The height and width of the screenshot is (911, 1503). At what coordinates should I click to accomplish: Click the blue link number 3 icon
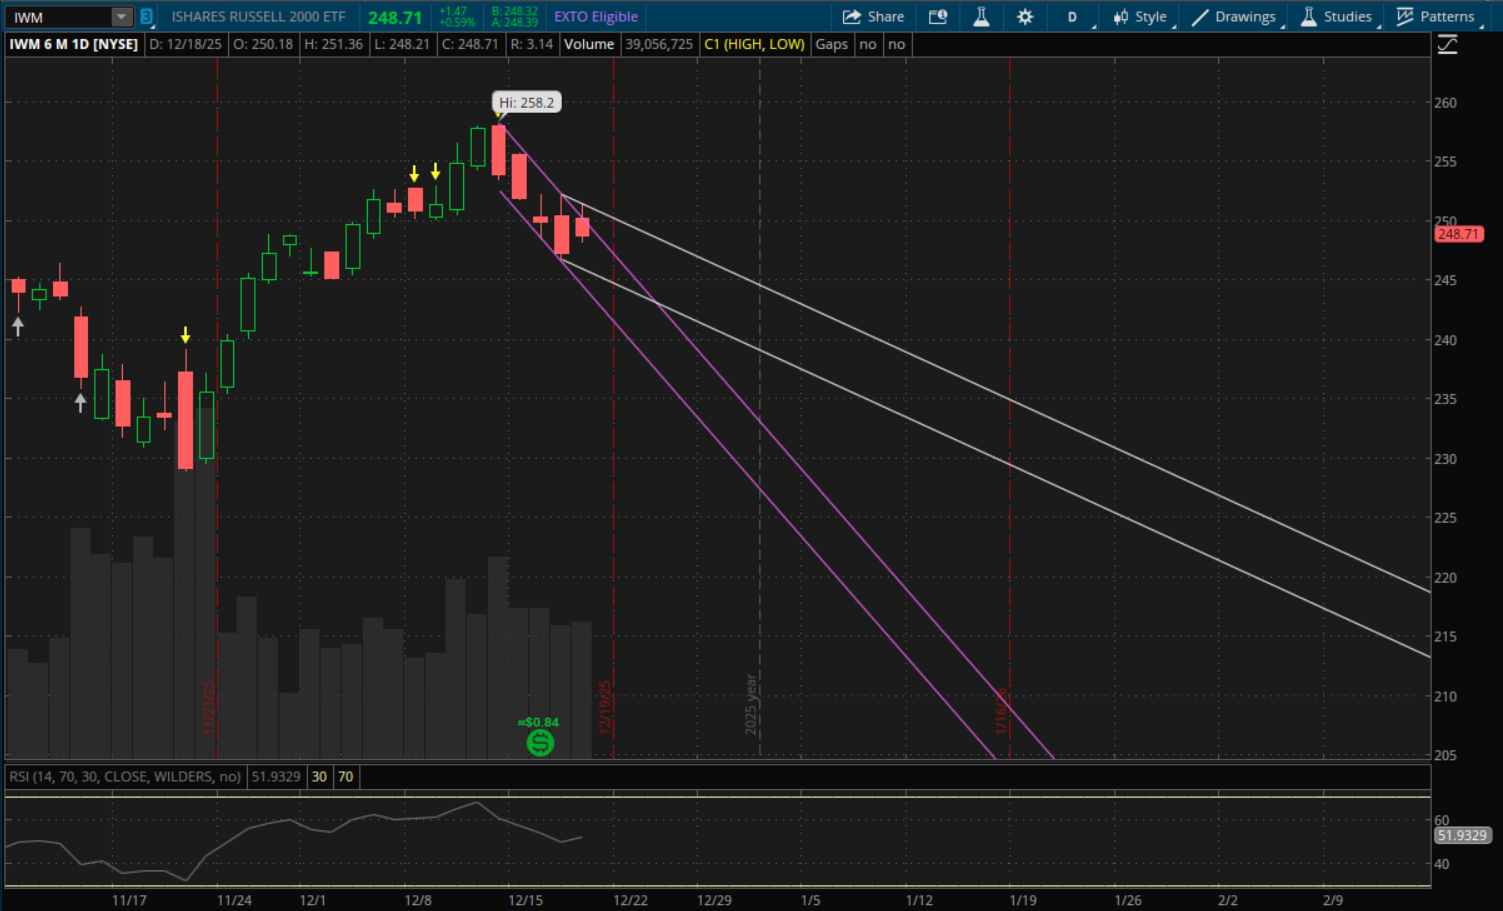[x=146, y=17]
